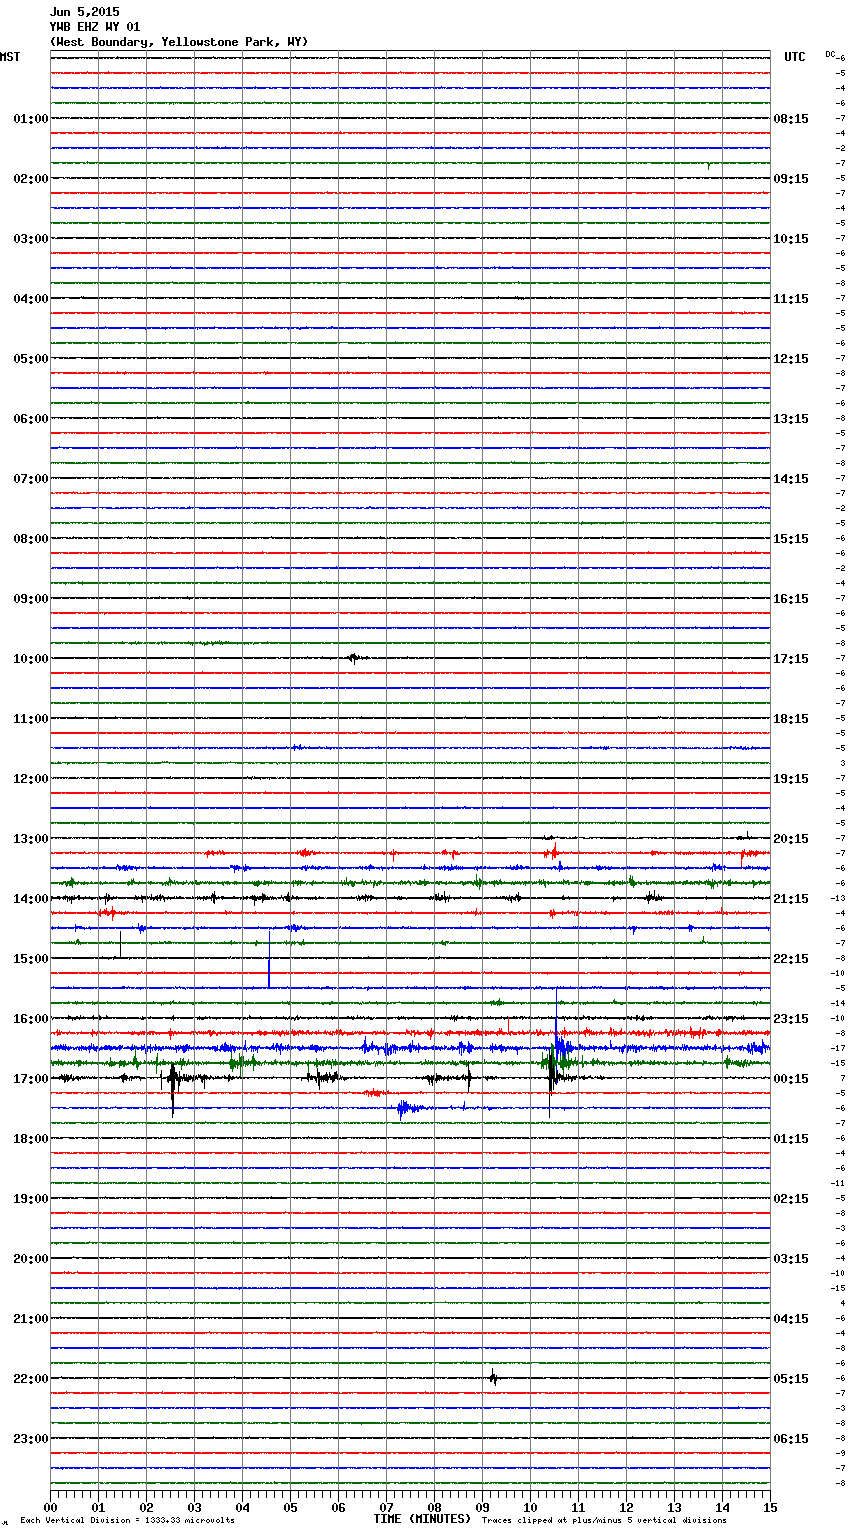Image resolution: width=850 pixels, height=1534 pixels.
Task: Select the 08:00 MST time label
Action: click(x=30, y=539)
